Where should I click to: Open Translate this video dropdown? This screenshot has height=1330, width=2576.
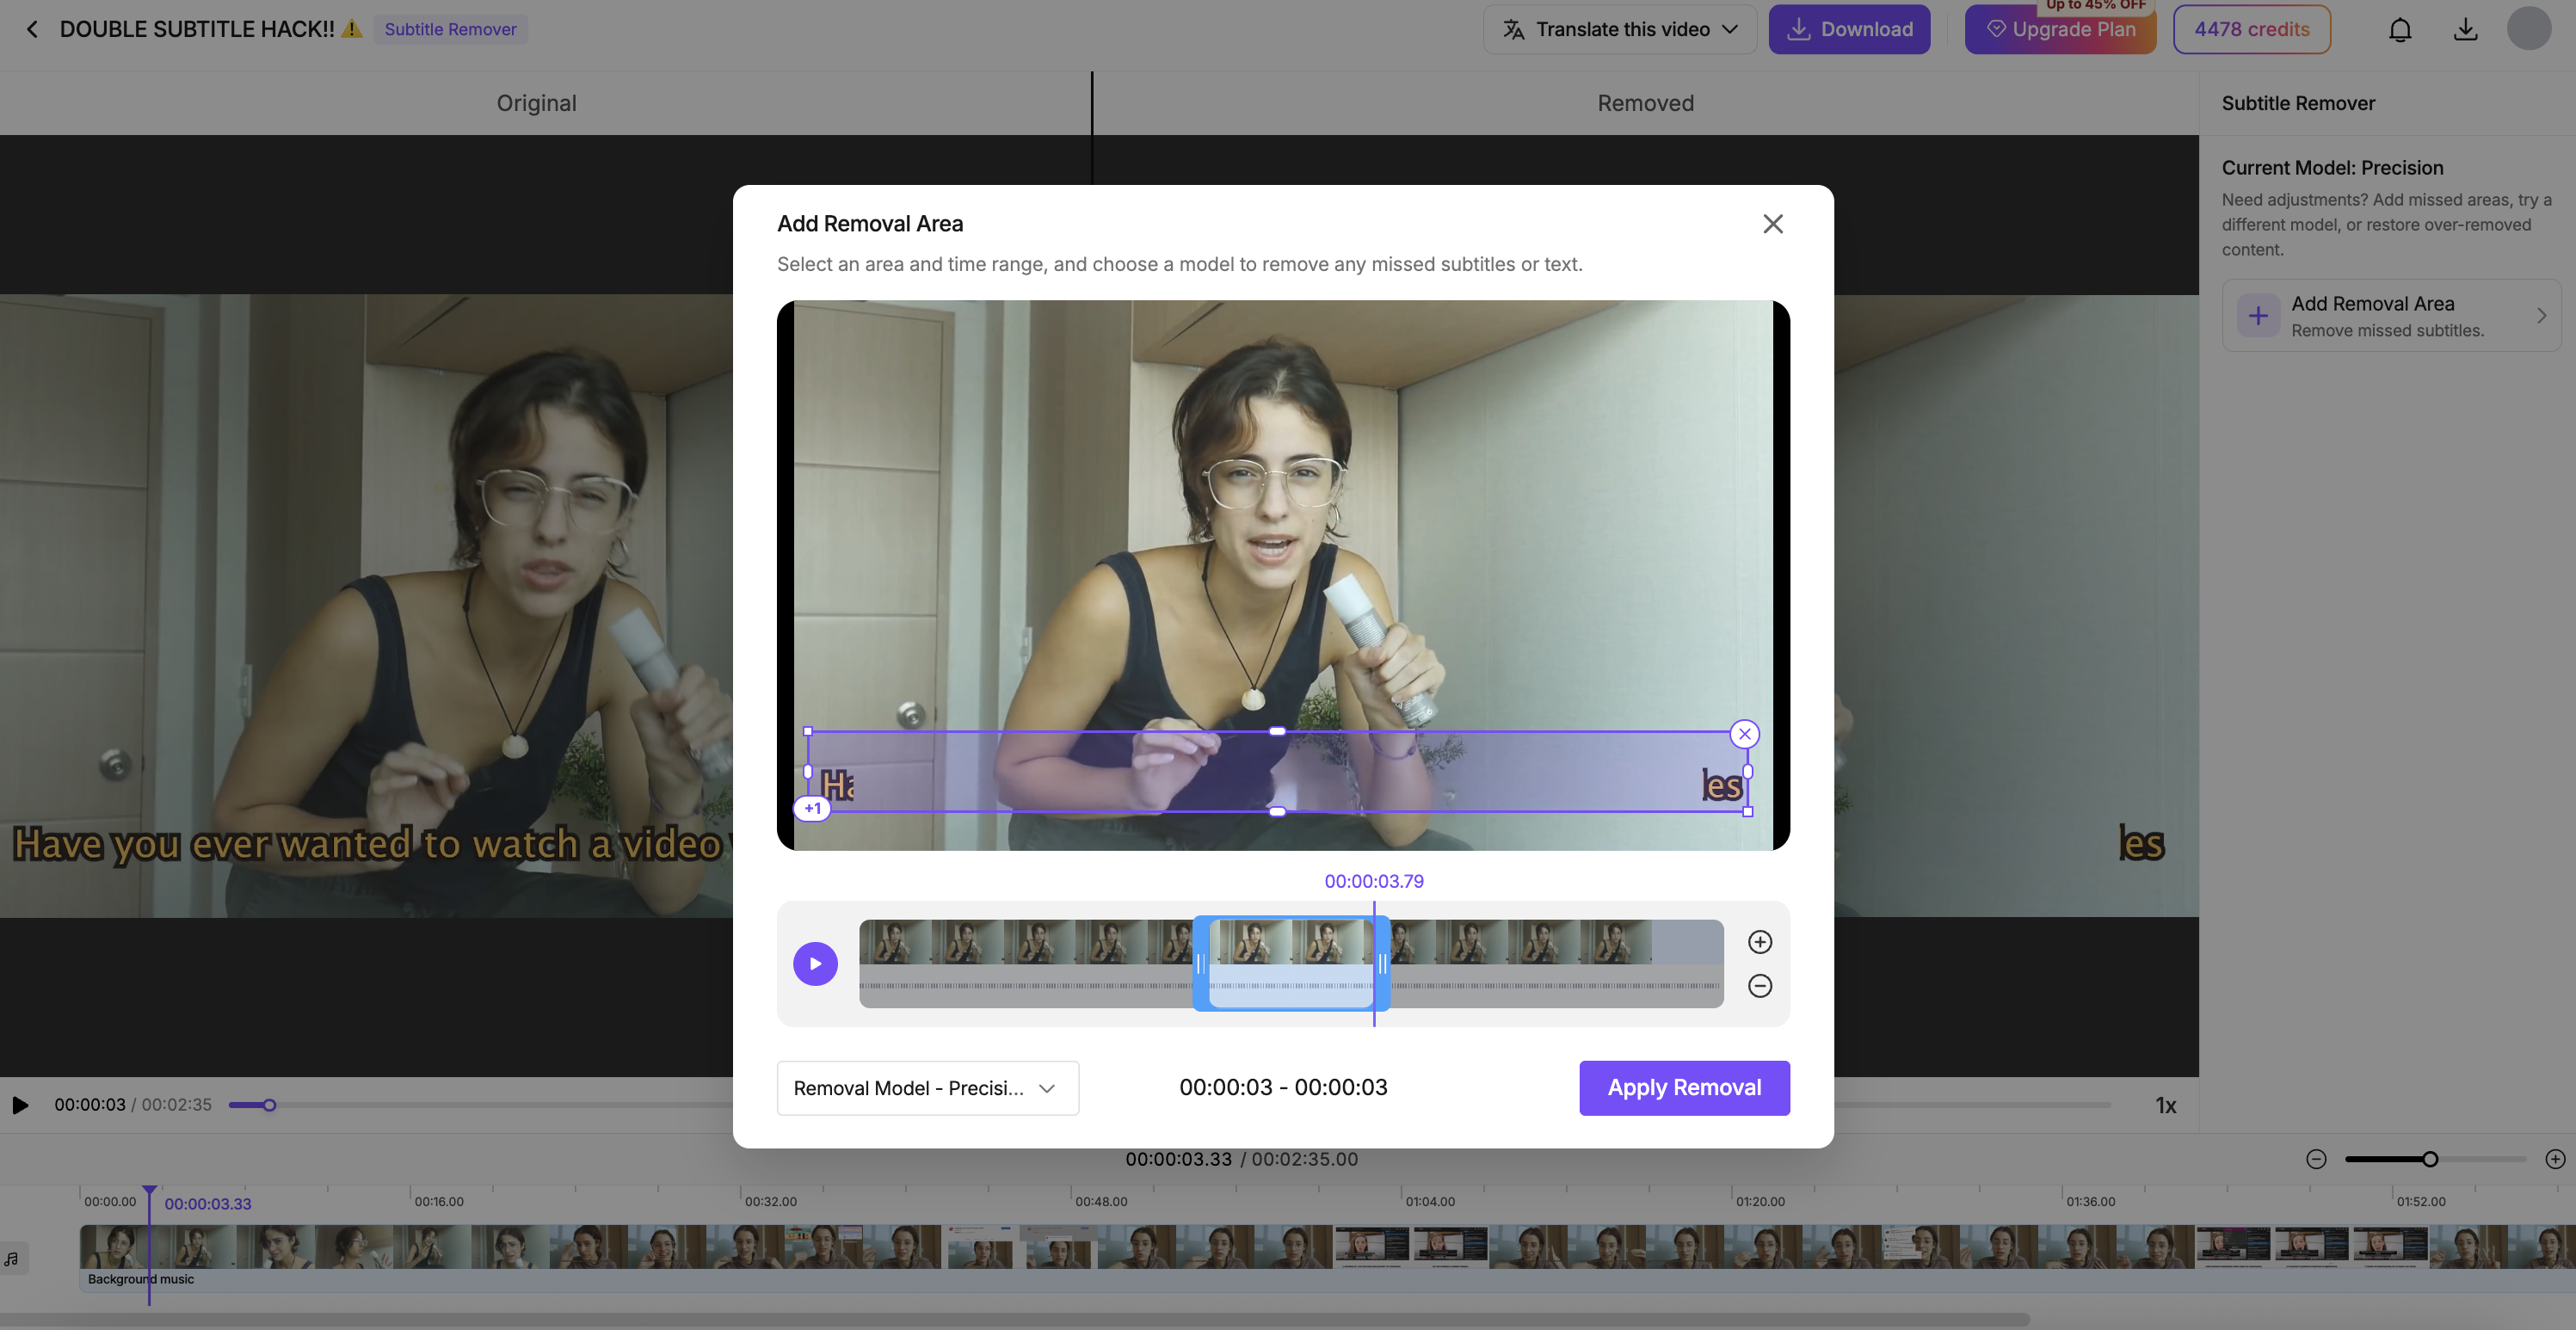click(1620, 29)
